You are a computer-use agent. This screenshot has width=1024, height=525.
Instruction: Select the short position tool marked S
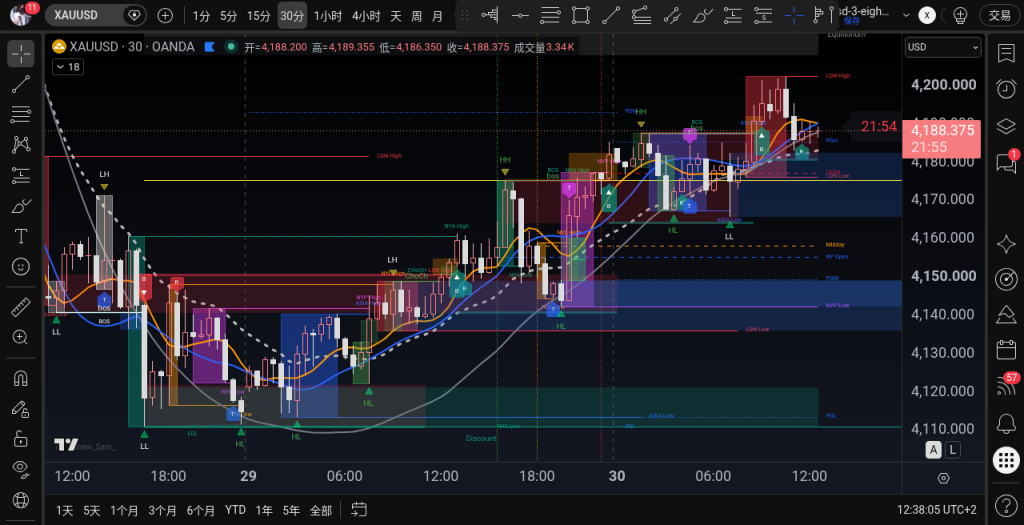pyautogui.click(x=763, y=16)
